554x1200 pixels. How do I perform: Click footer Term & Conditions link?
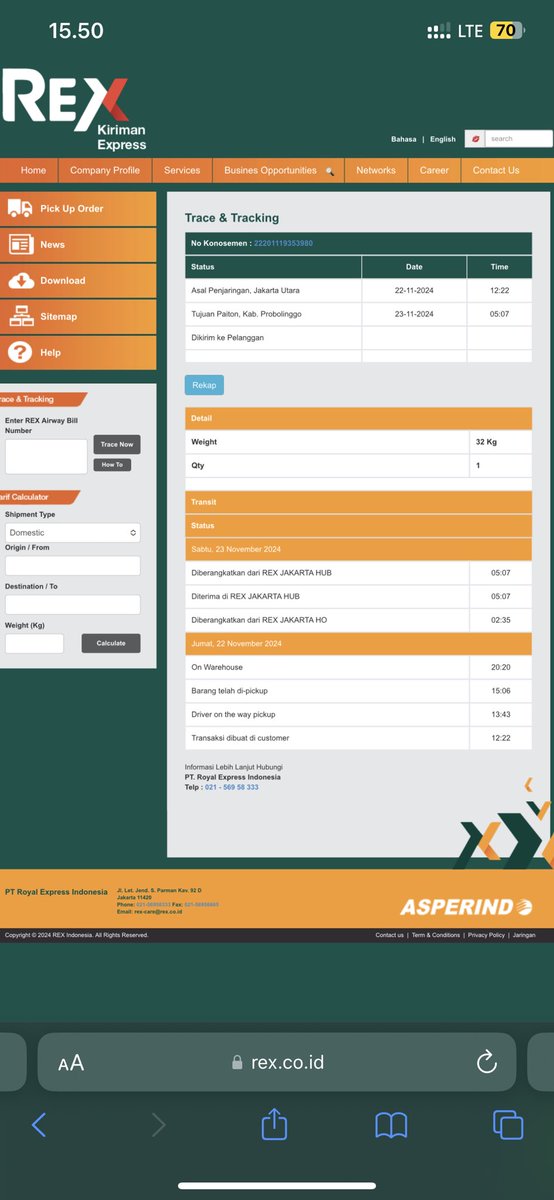coord(436,935)
